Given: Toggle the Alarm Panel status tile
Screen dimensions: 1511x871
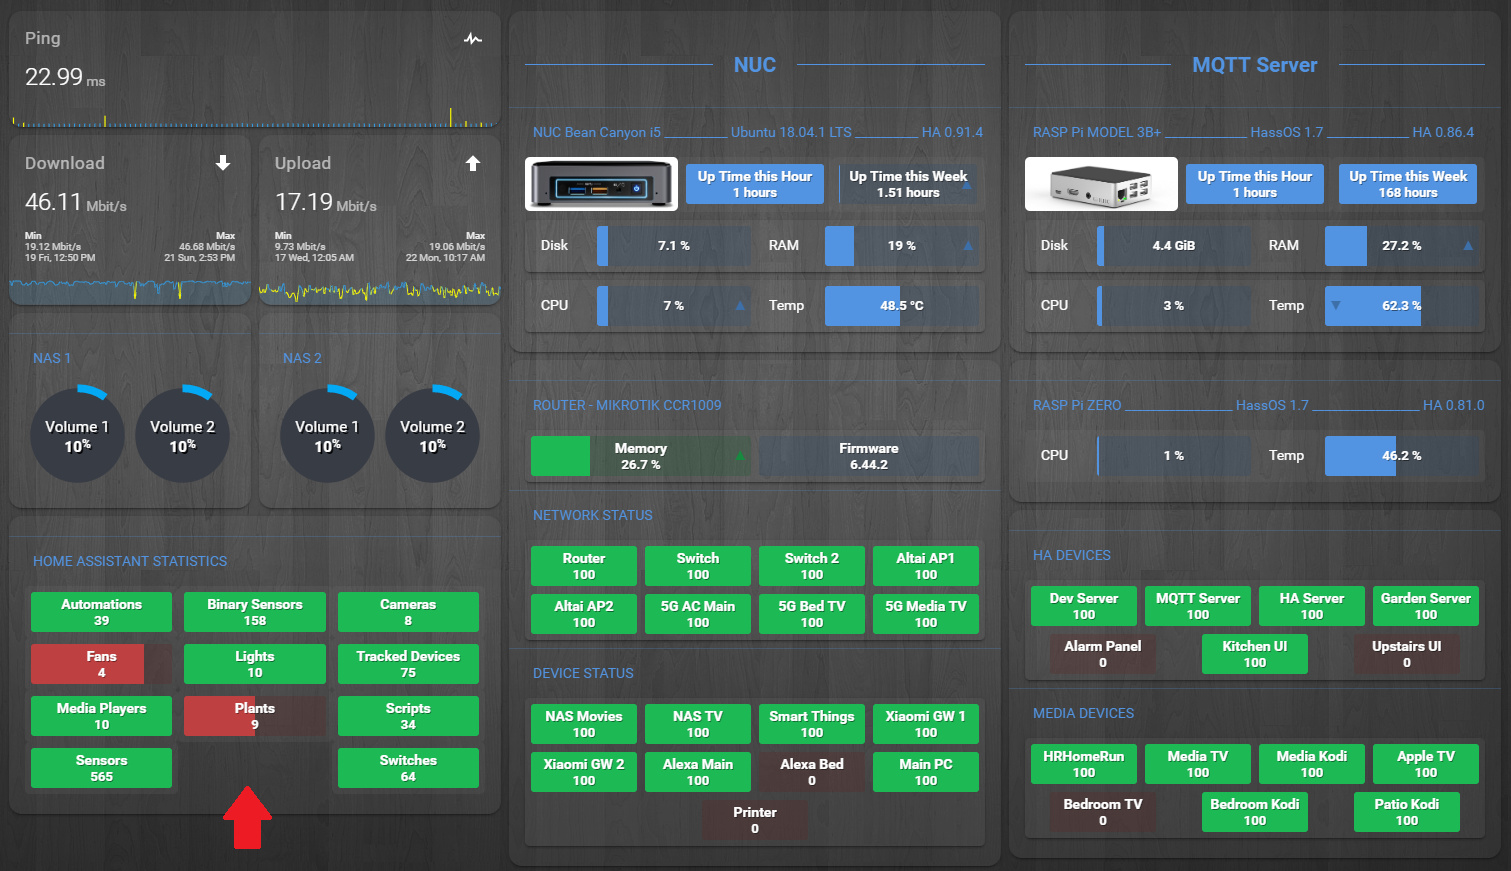Looking at the screenshot, I should [x=1101, y=653].
